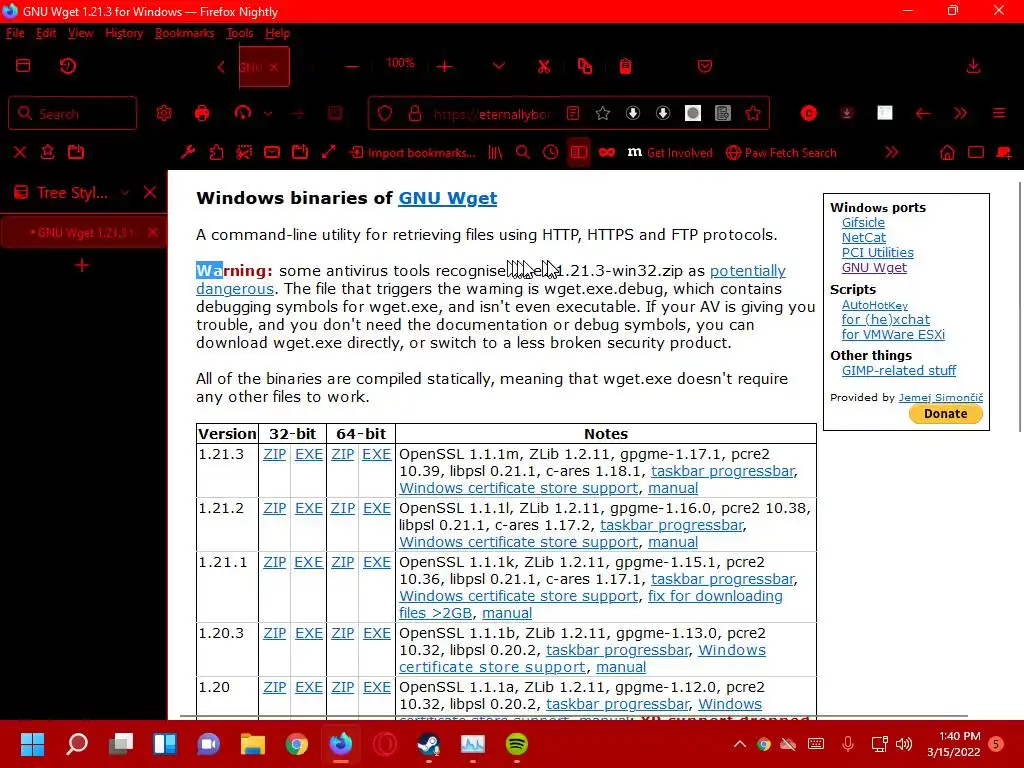Viewport: 1024px width, 768px height.
Task: Expand the overflow toolbar chevrons near menu
Action: coord(960,114)
